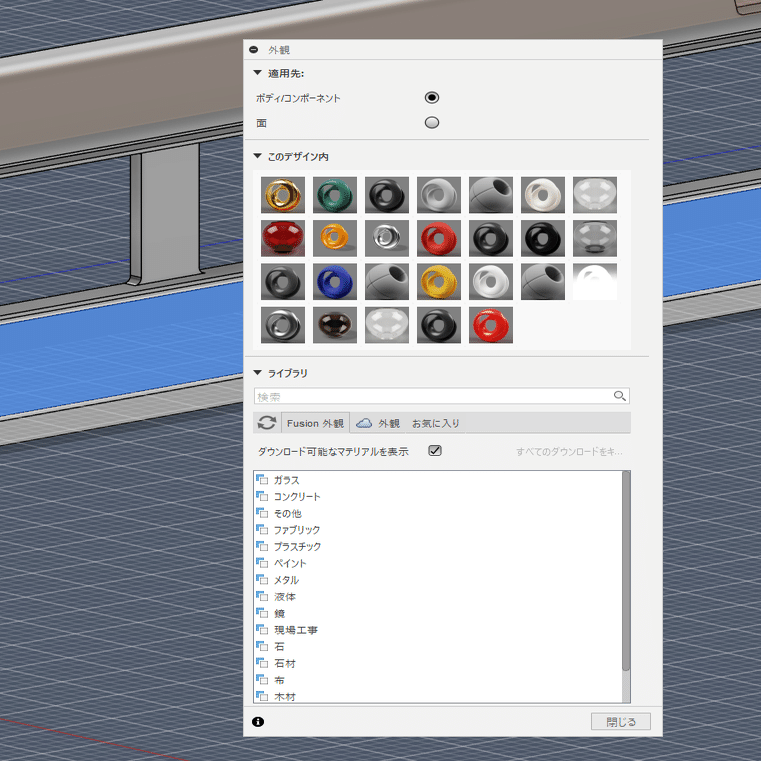
Task: Uncheck ダウンロード可能なマテリアルを表示 checkbox
Action: point(434,450)
